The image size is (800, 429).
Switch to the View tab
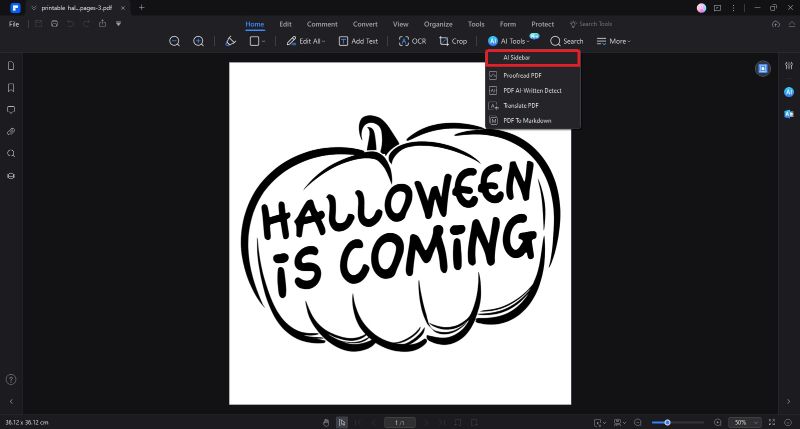tap(401, 24)
